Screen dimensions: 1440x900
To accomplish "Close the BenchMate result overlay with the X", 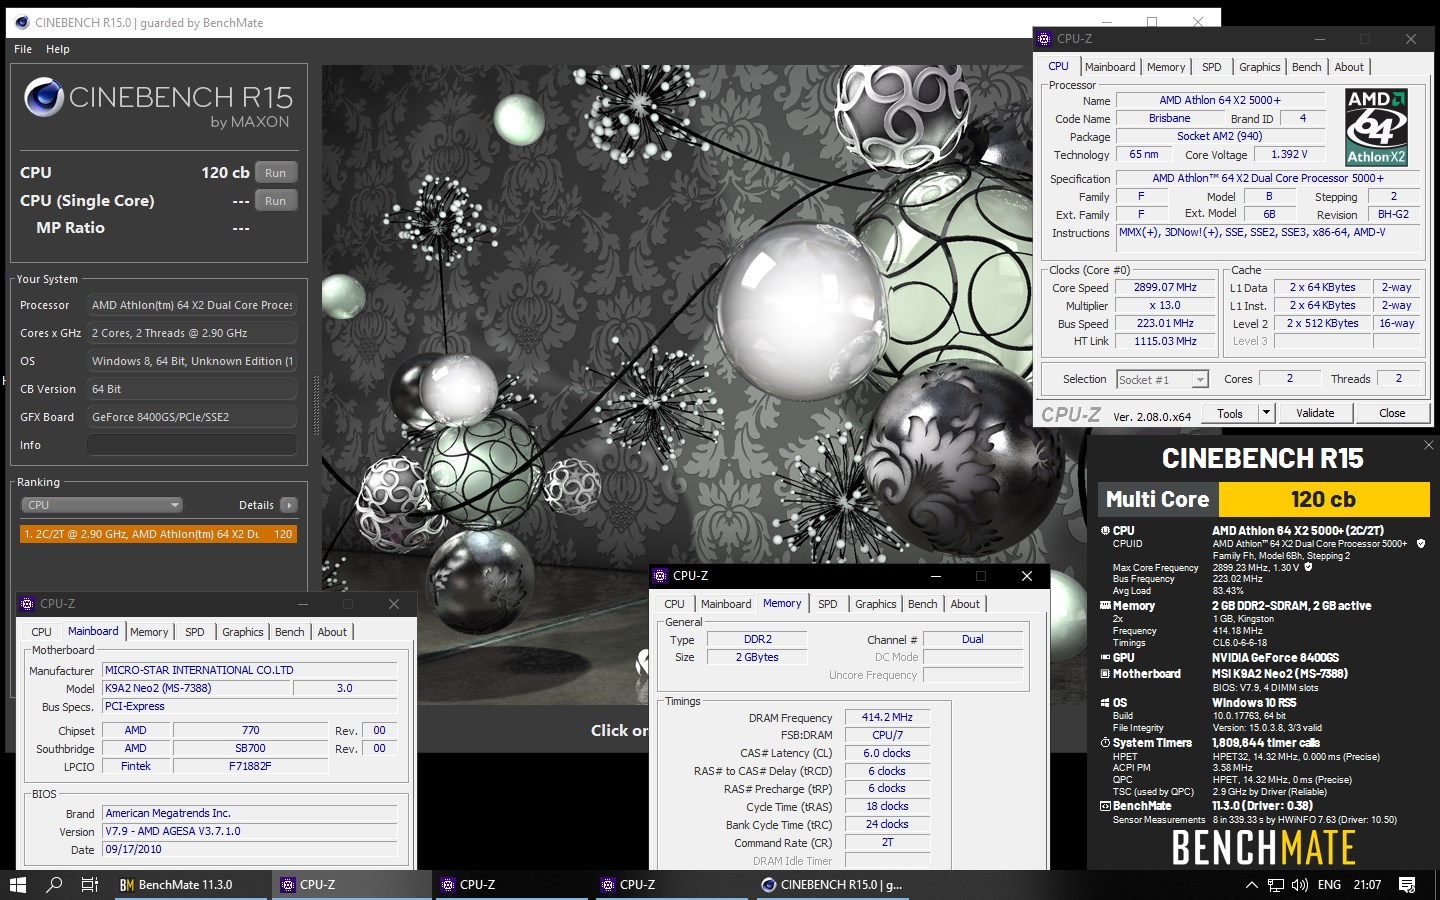I will click(x=1428, y=445).
